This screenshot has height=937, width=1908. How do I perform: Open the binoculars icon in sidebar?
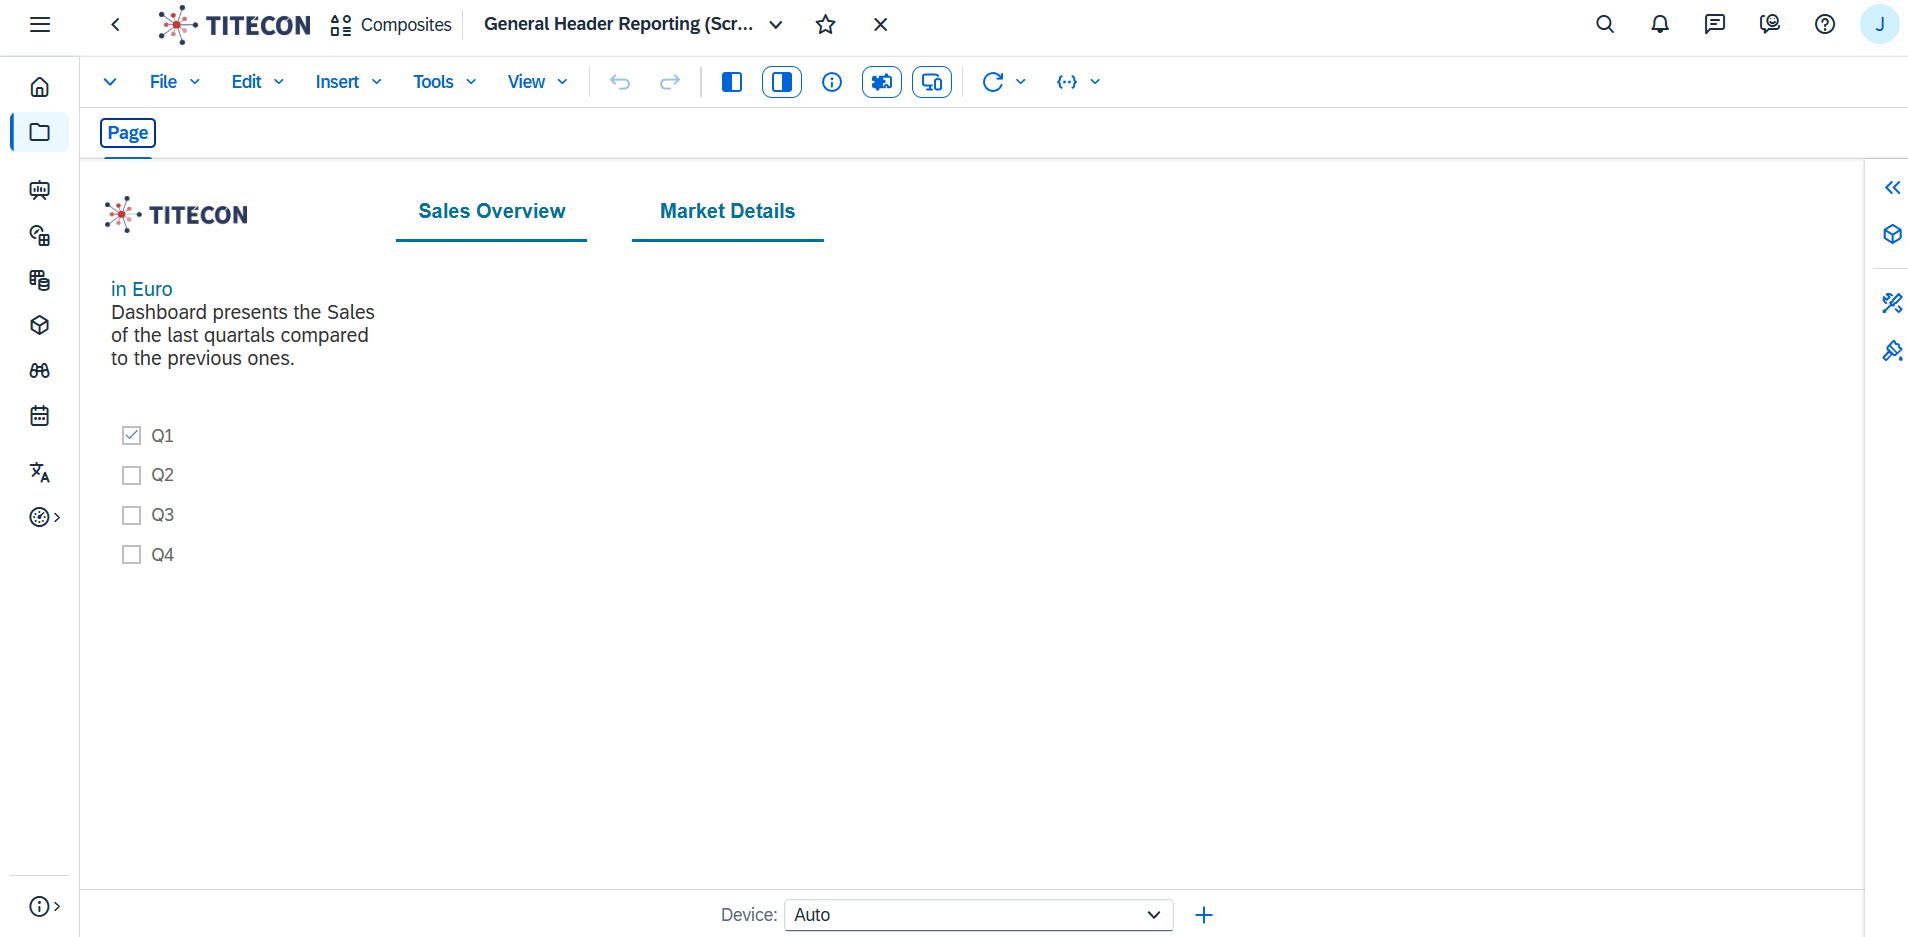(x=40, y=370)
